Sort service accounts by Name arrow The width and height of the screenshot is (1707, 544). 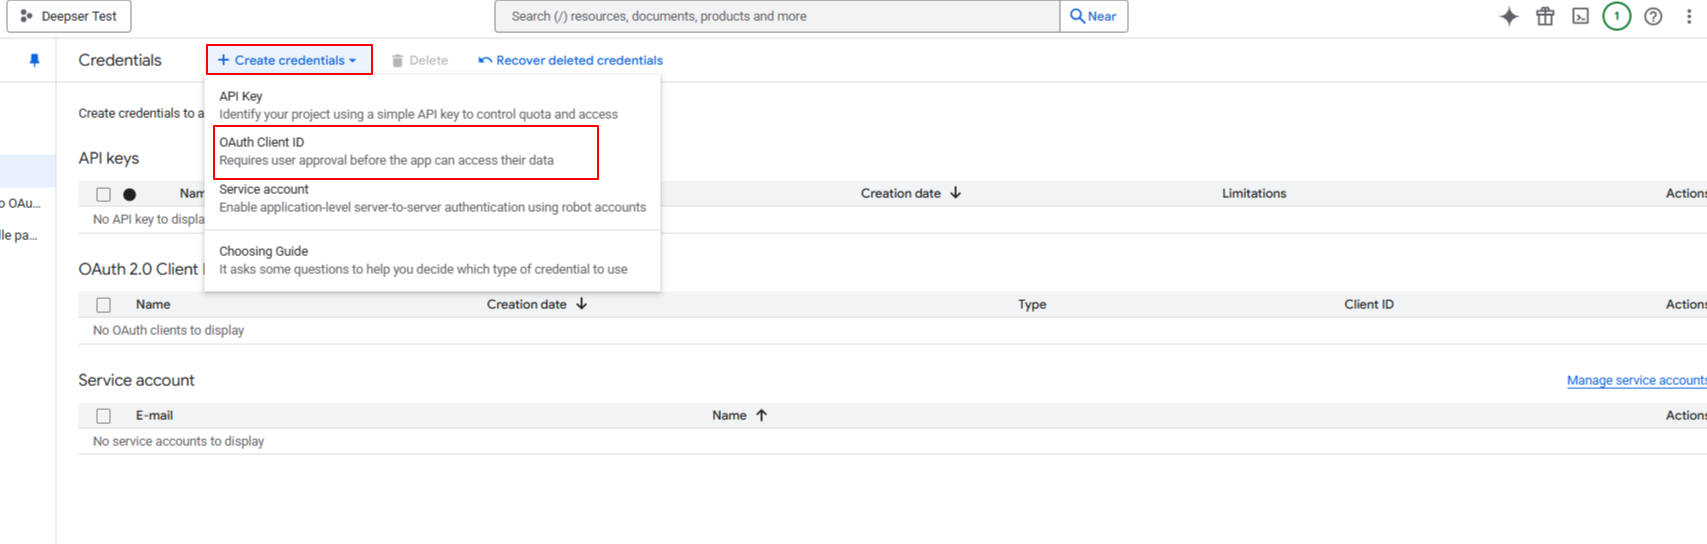tap(761, 415)
